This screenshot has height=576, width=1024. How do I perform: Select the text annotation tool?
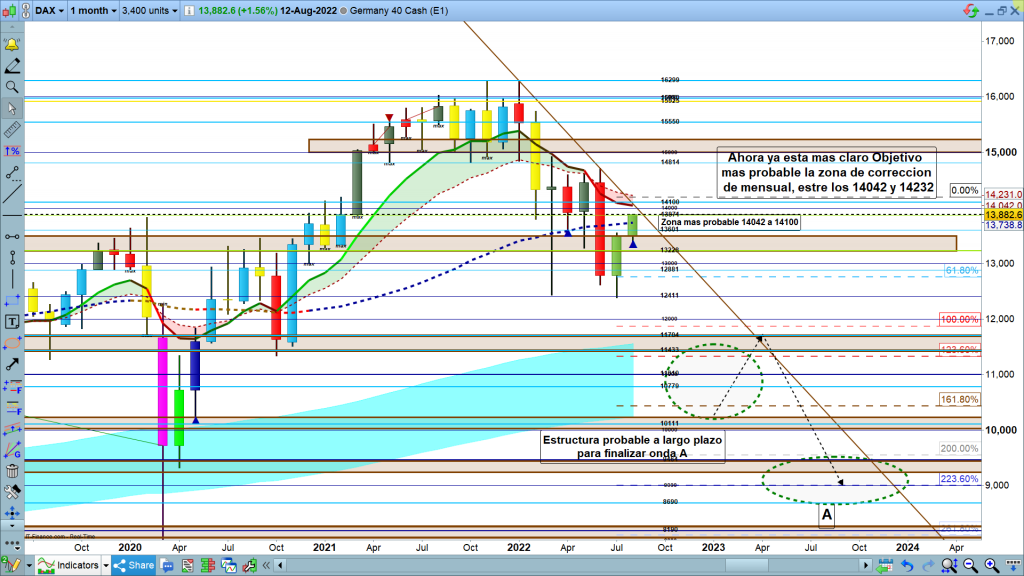[12, 322]
